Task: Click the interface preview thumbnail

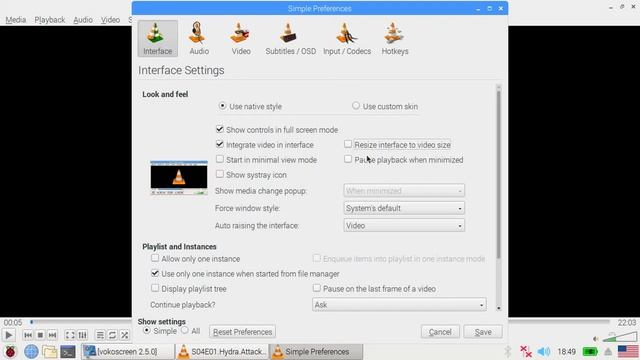Action: 179,178
